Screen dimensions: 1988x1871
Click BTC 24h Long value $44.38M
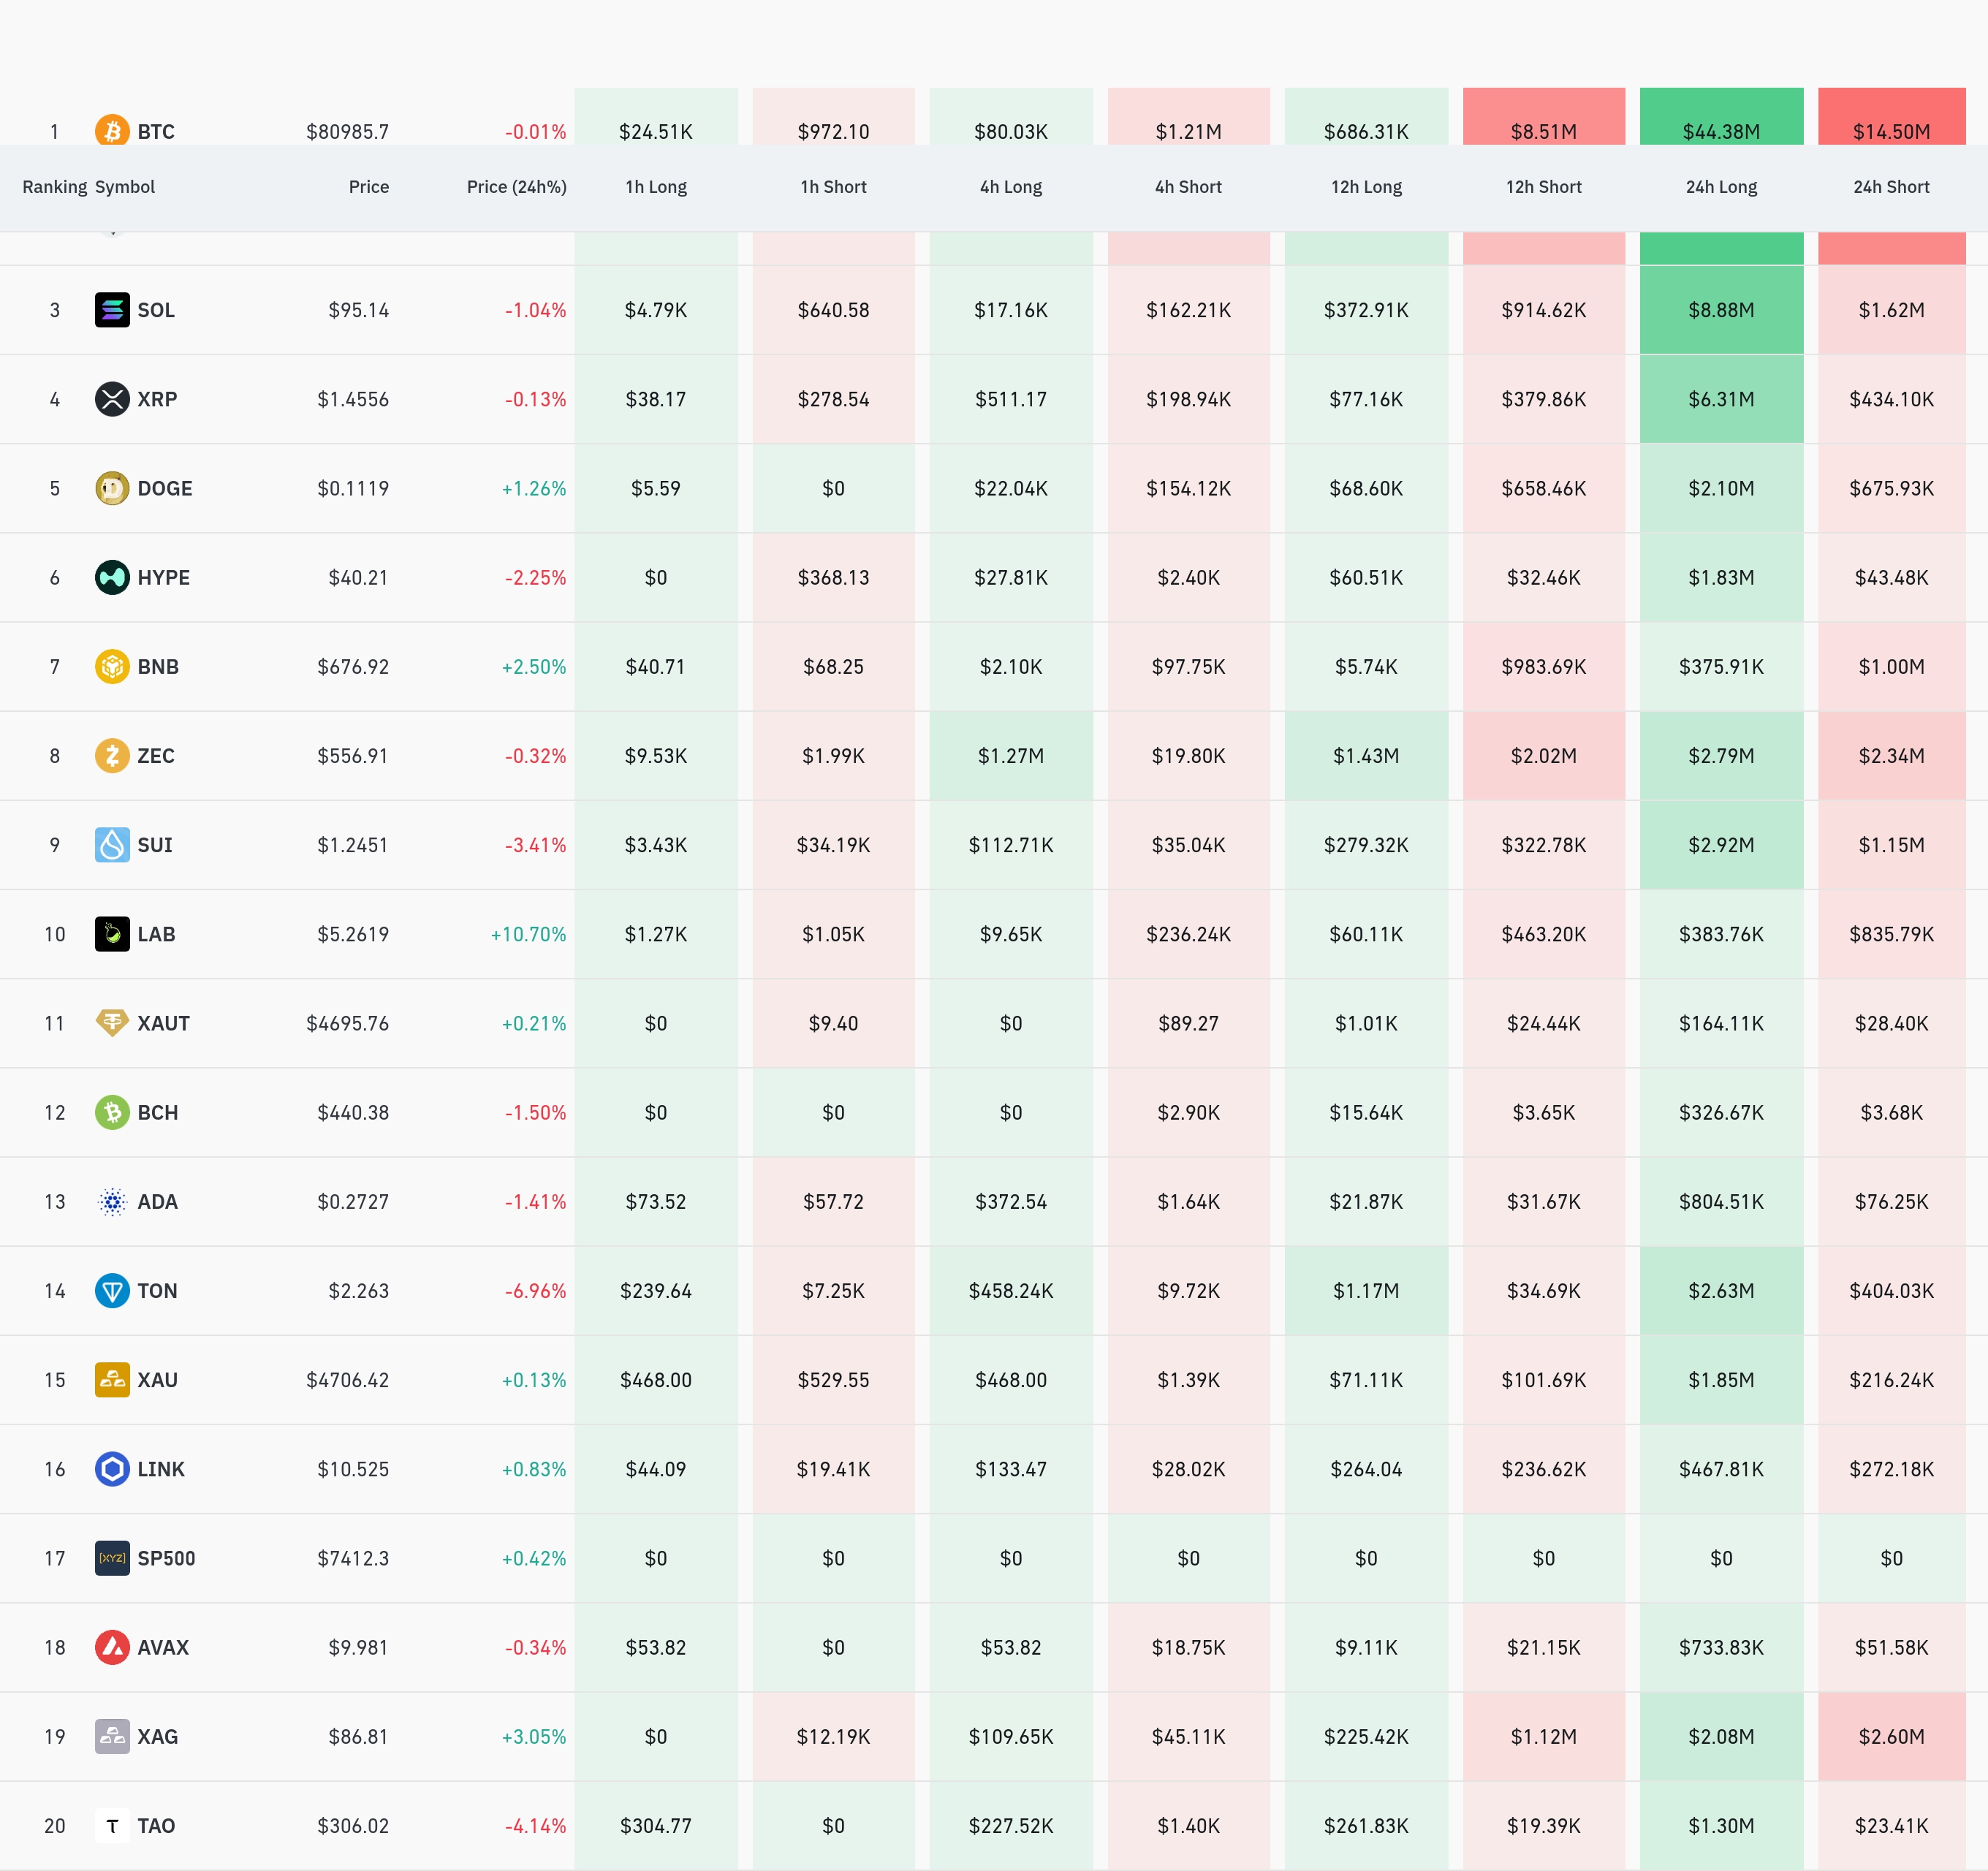click(1722, 132)
